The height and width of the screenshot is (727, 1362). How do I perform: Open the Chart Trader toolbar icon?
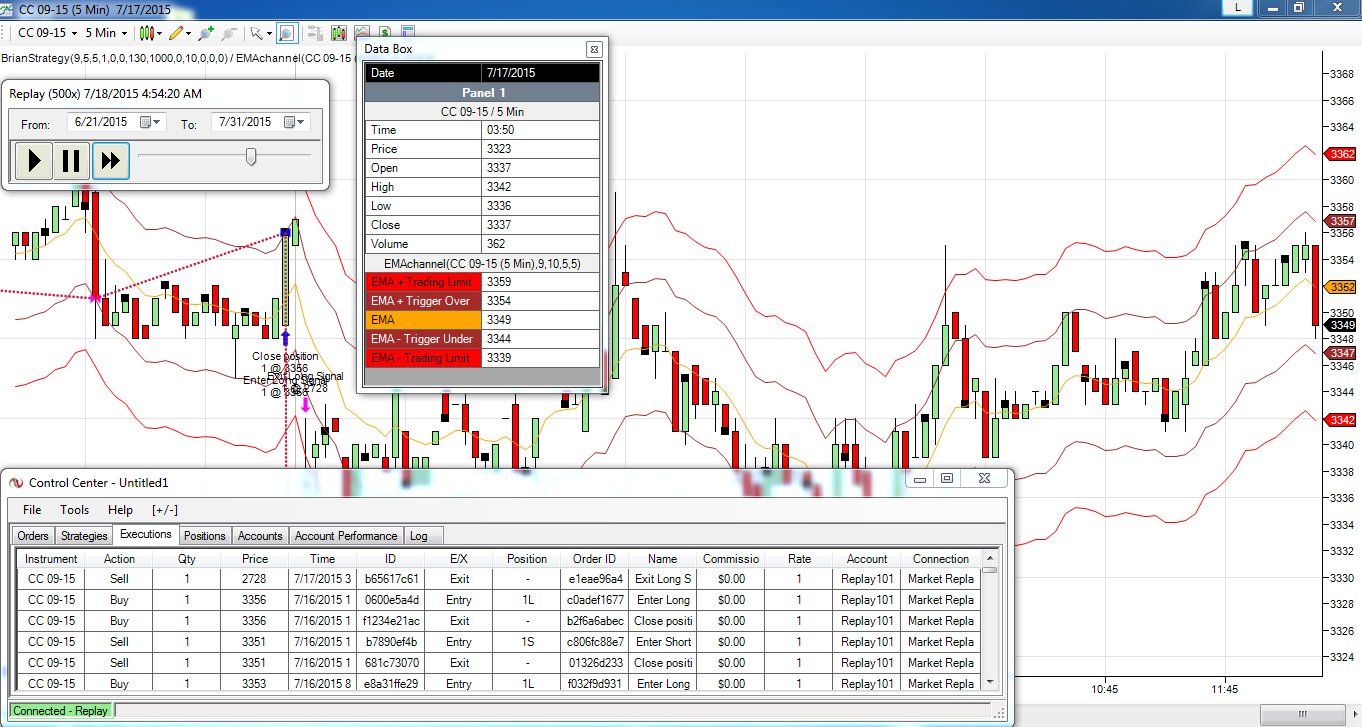point(313,33)
